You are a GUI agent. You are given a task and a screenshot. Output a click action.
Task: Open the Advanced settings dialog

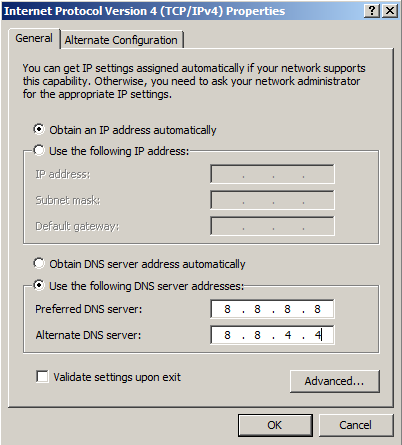(335, 381)
